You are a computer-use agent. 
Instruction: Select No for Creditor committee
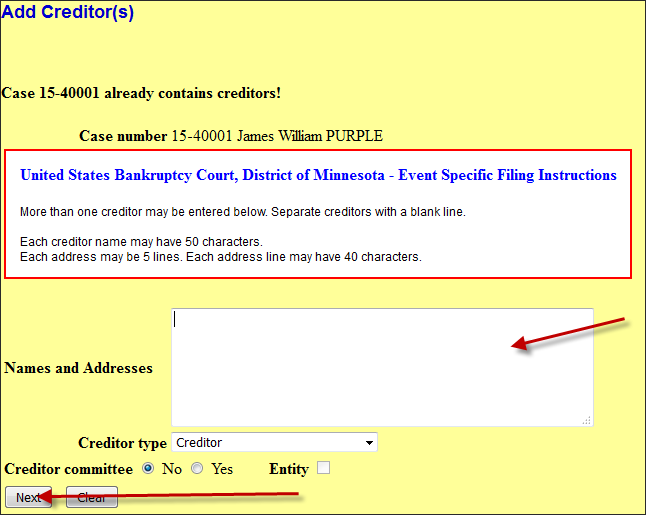tap(148, 468)
